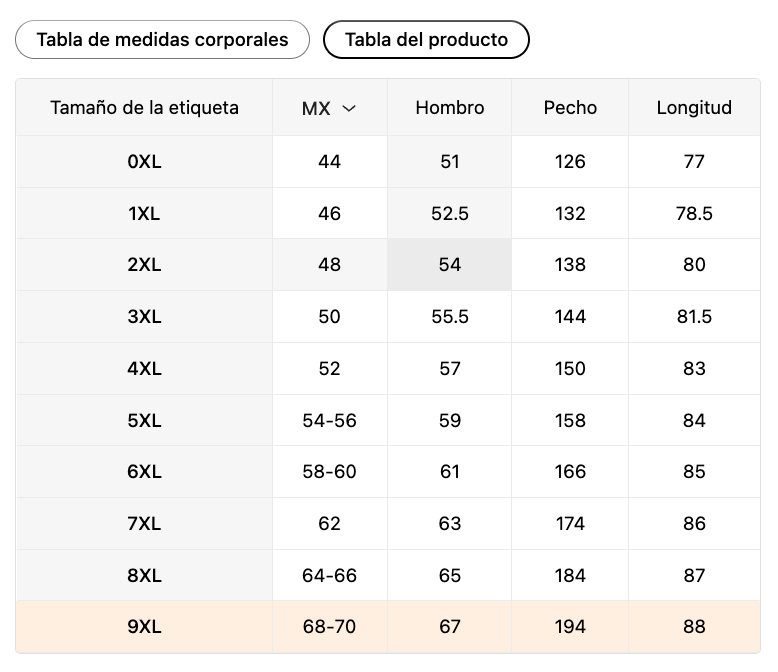The height and width of the screenshot is (672, 778).
Task: Open the MX size system selector
Action: point(329,108)
